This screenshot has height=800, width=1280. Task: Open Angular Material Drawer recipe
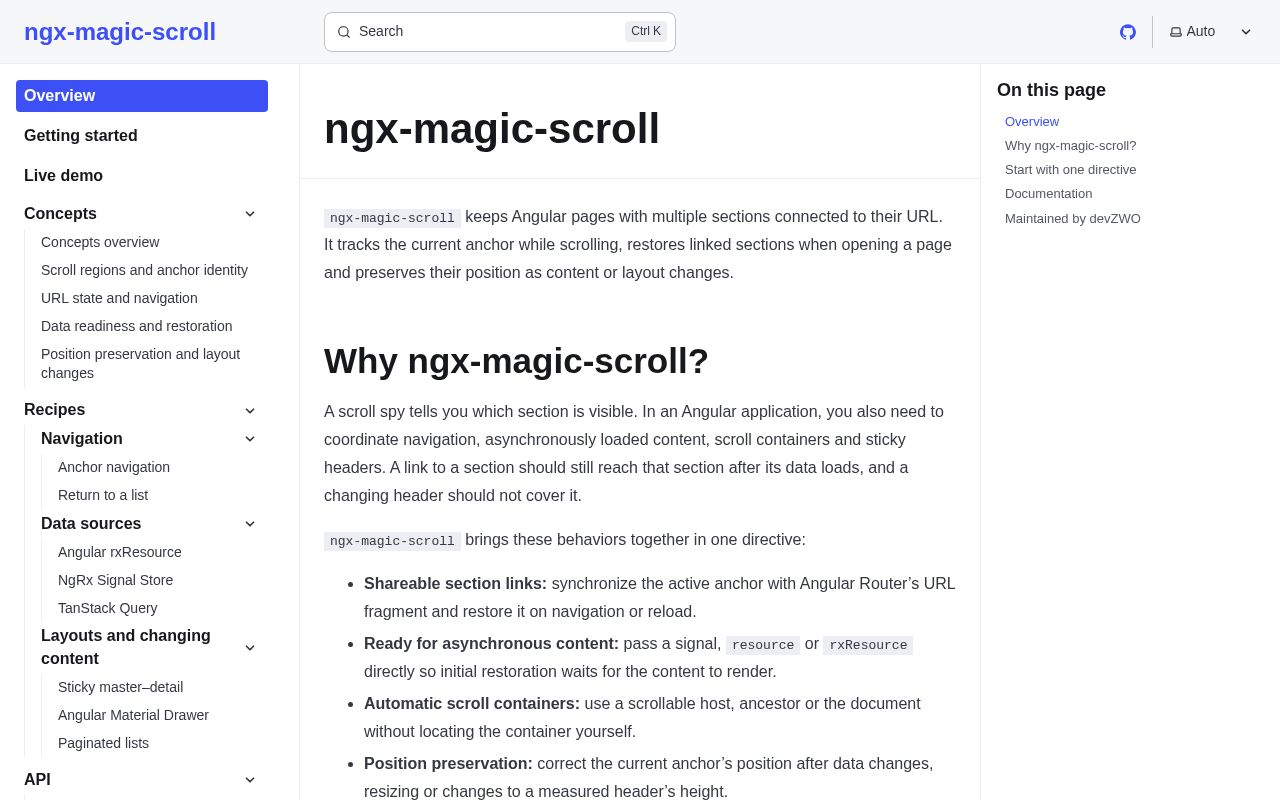coord(133,715)
